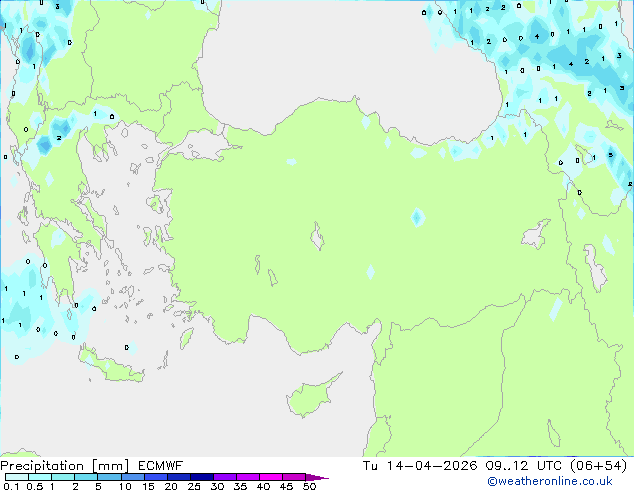Click the 'ECMWF' model label
The image size is (634, 490).
pos(161,466)
